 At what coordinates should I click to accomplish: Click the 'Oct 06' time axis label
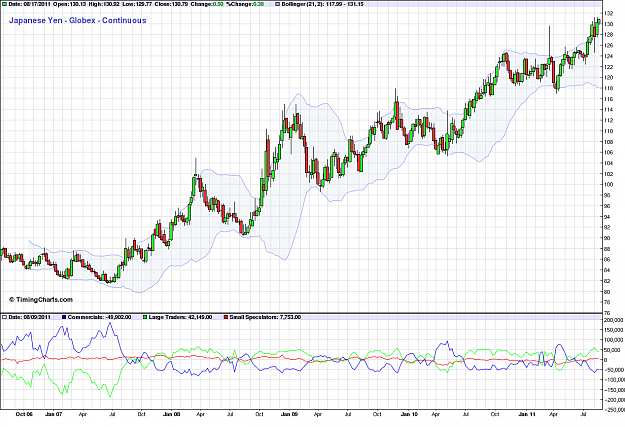coord(24,414)
